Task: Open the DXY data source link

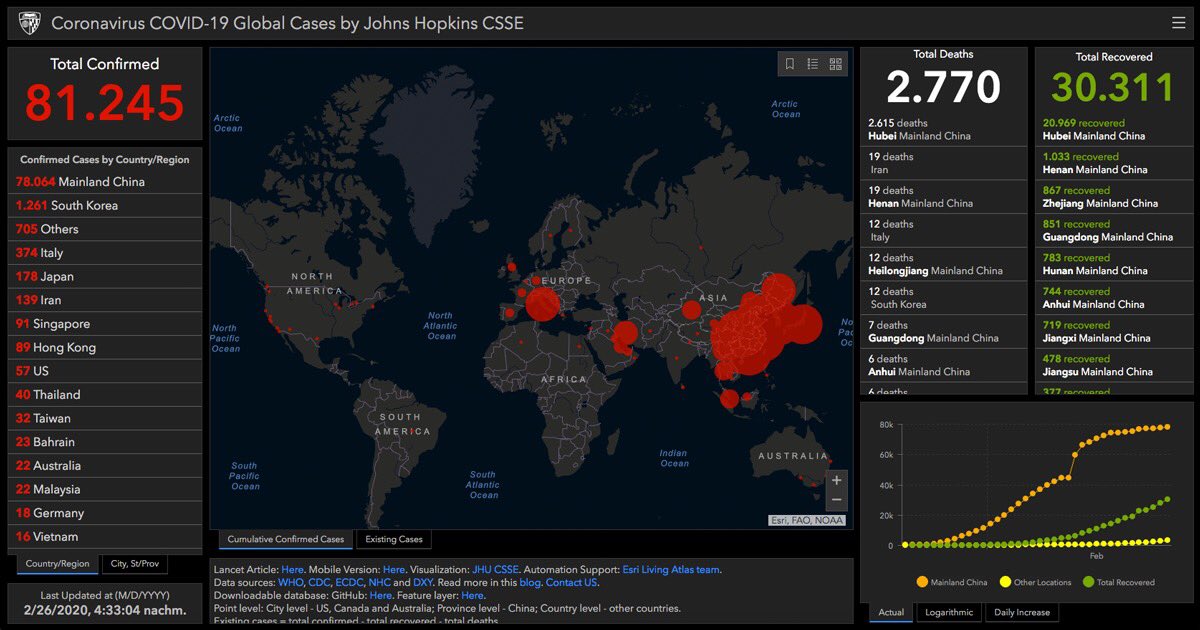Action: 423,582
